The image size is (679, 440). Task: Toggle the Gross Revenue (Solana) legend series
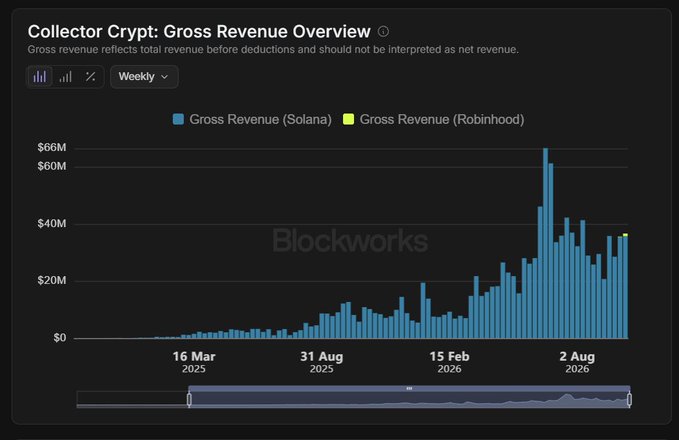pos(252,120)
